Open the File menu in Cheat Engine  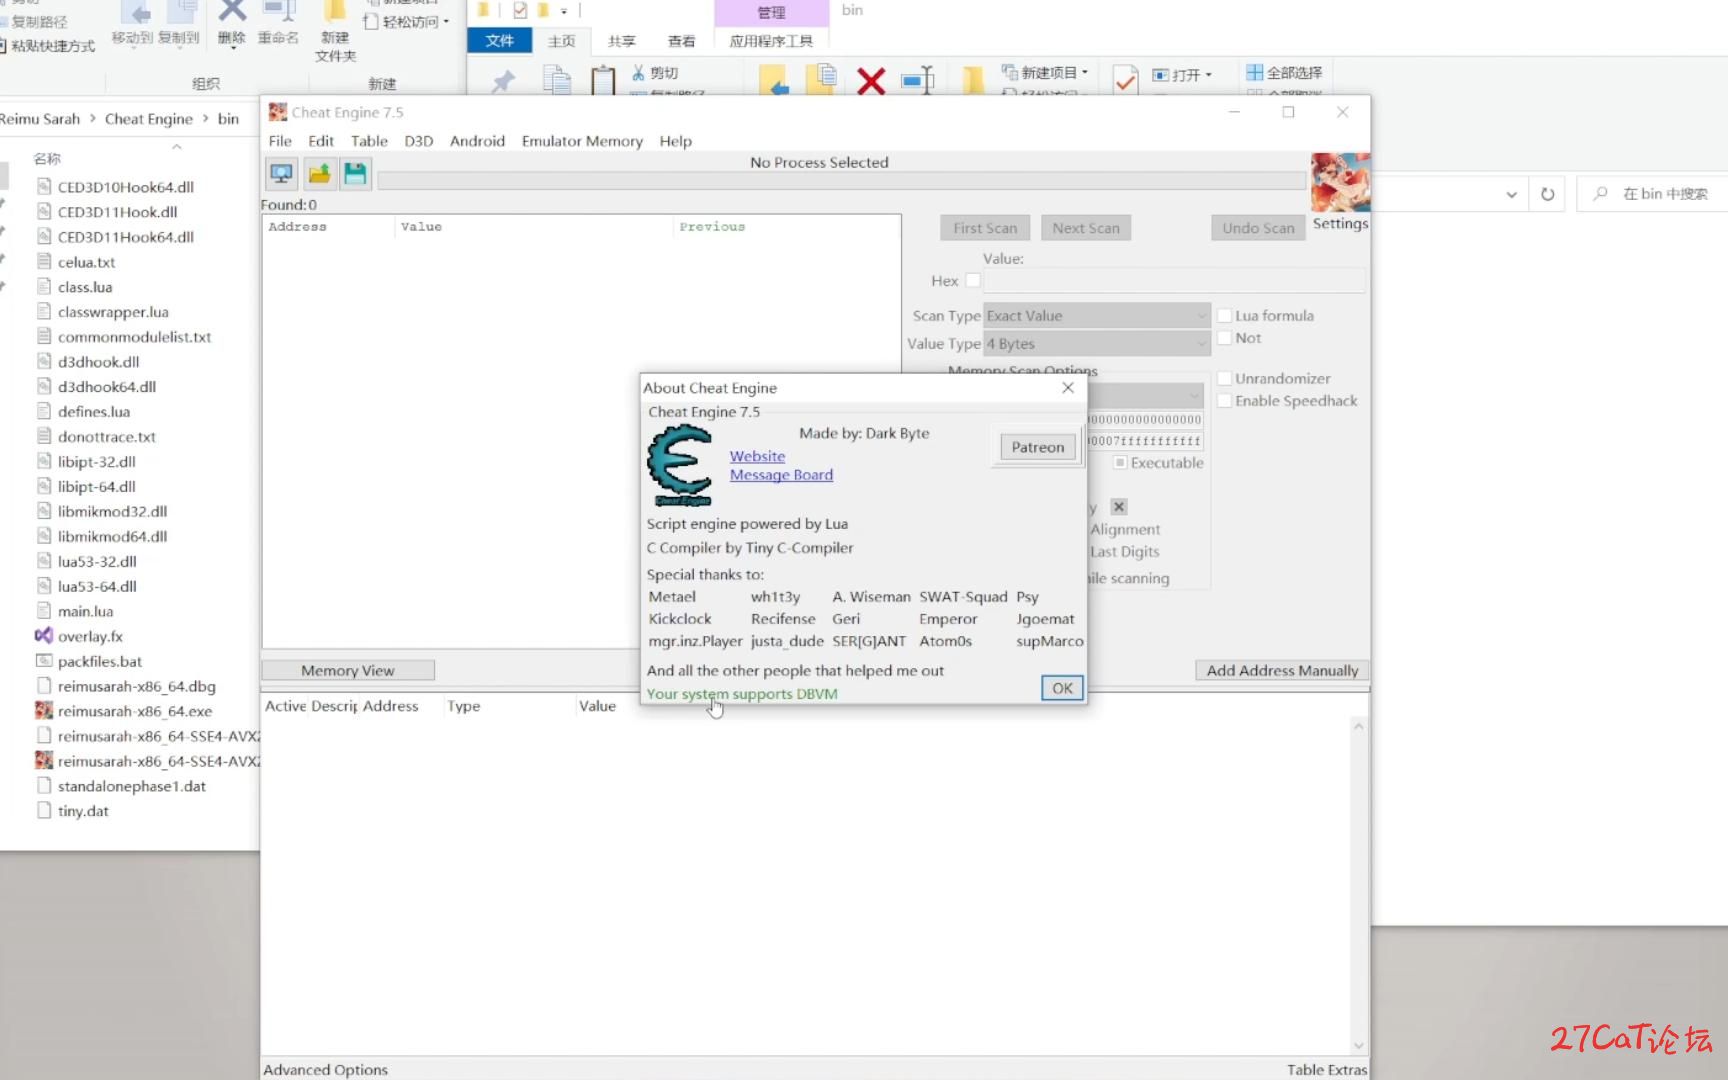pyautogui.click(x=280, y=141)
